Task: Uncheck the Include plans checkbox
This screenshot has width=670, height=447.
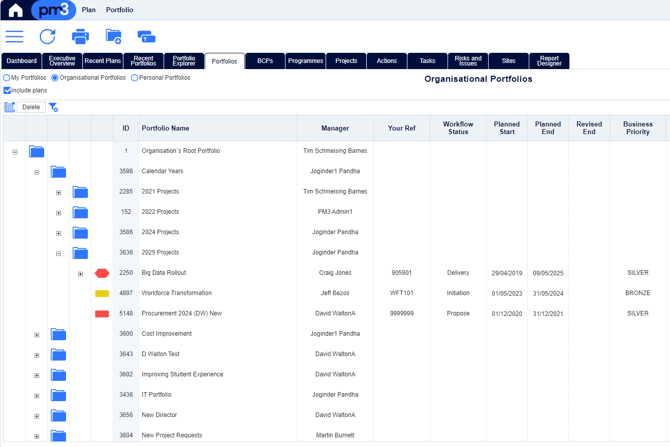Action: point(7,90)
